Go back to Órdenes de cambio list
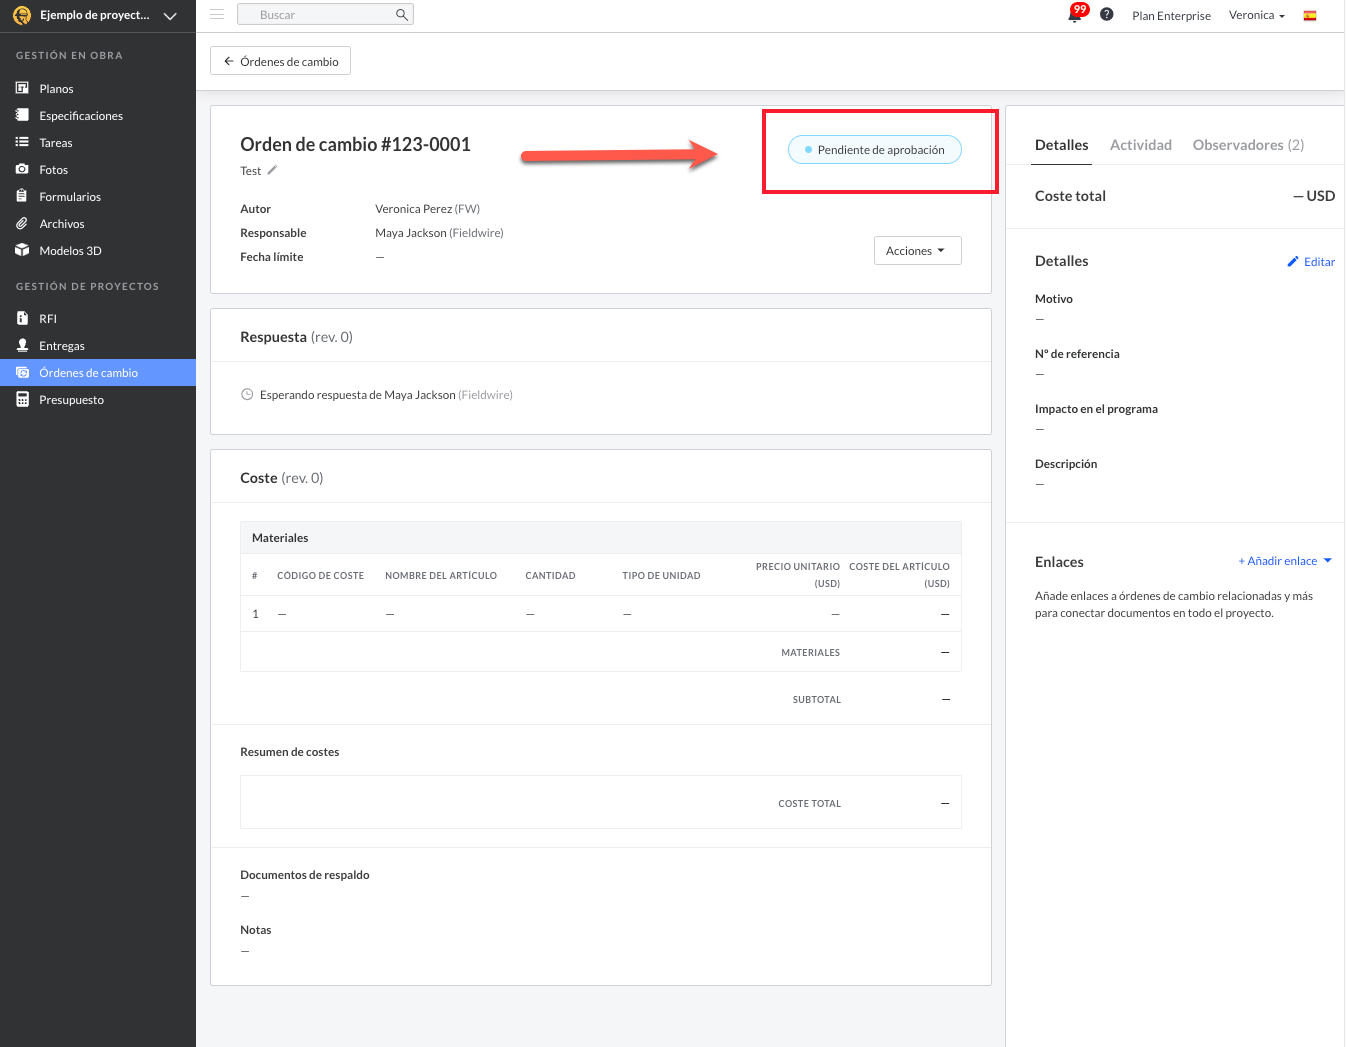This screenshot has width=1346, height=1047. coord(280,61)
